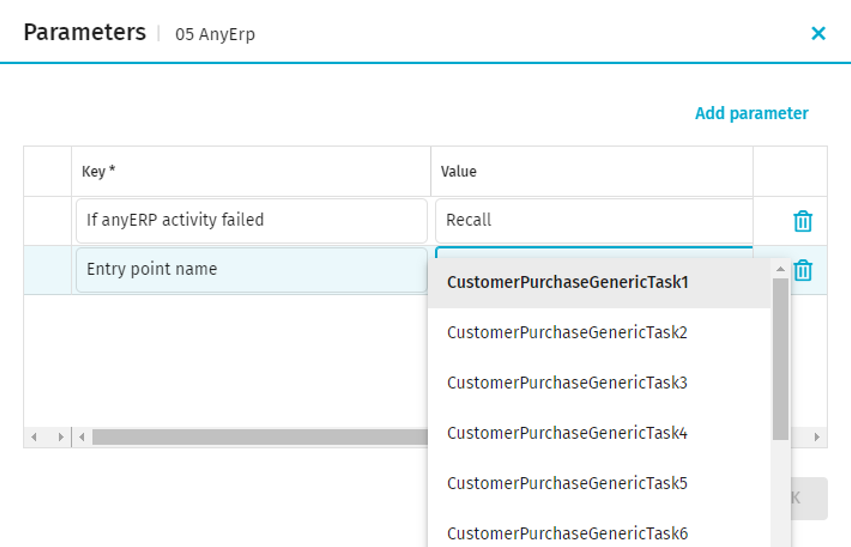Click the dropdown list's vertical scrollbar thumb
This screenshot has height=547, width=851.
click(x=780, y=358)
